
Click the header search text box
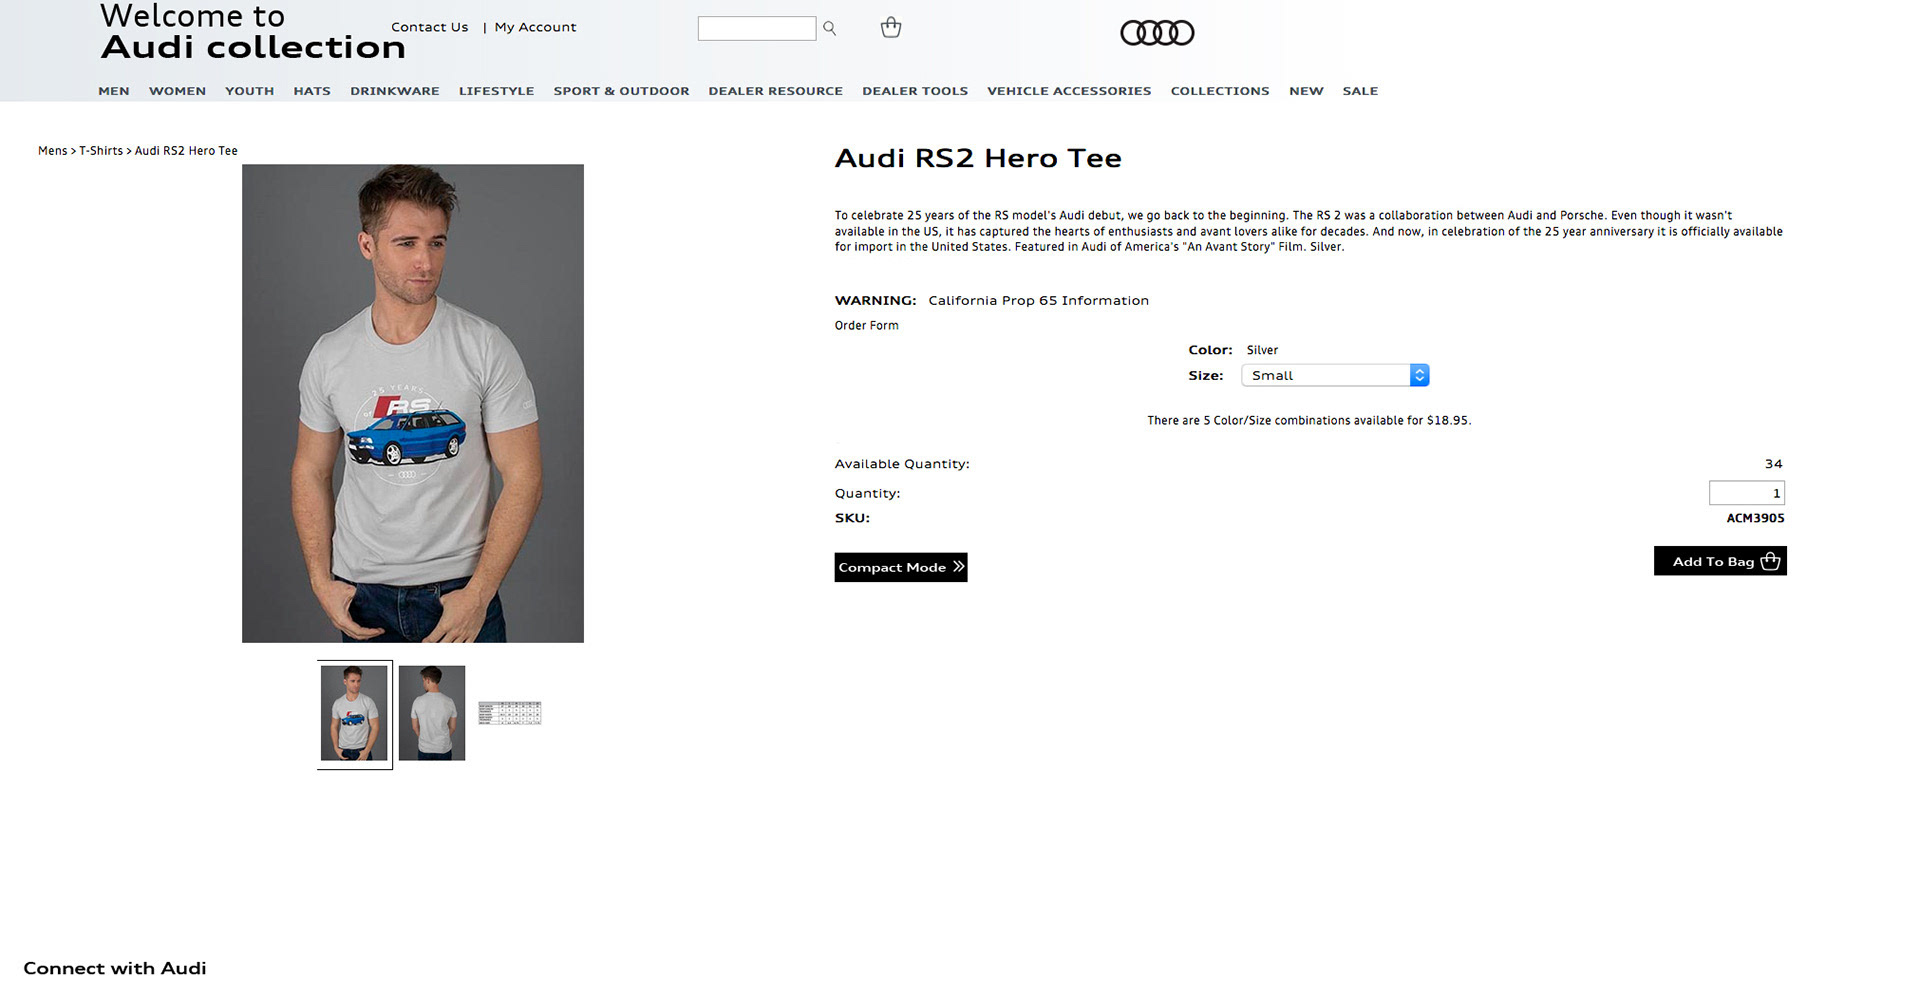coord(757,29)
